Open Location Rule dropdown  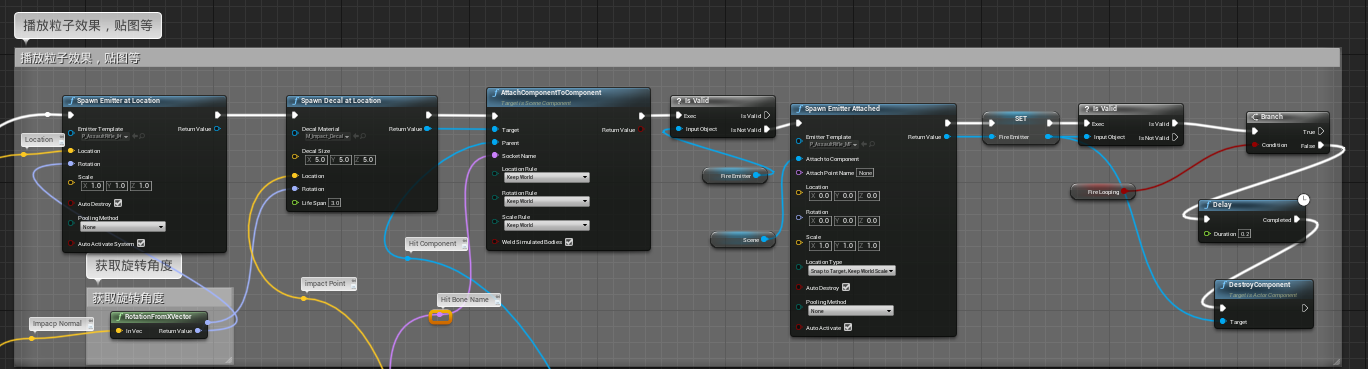click(x=546, y=177)
